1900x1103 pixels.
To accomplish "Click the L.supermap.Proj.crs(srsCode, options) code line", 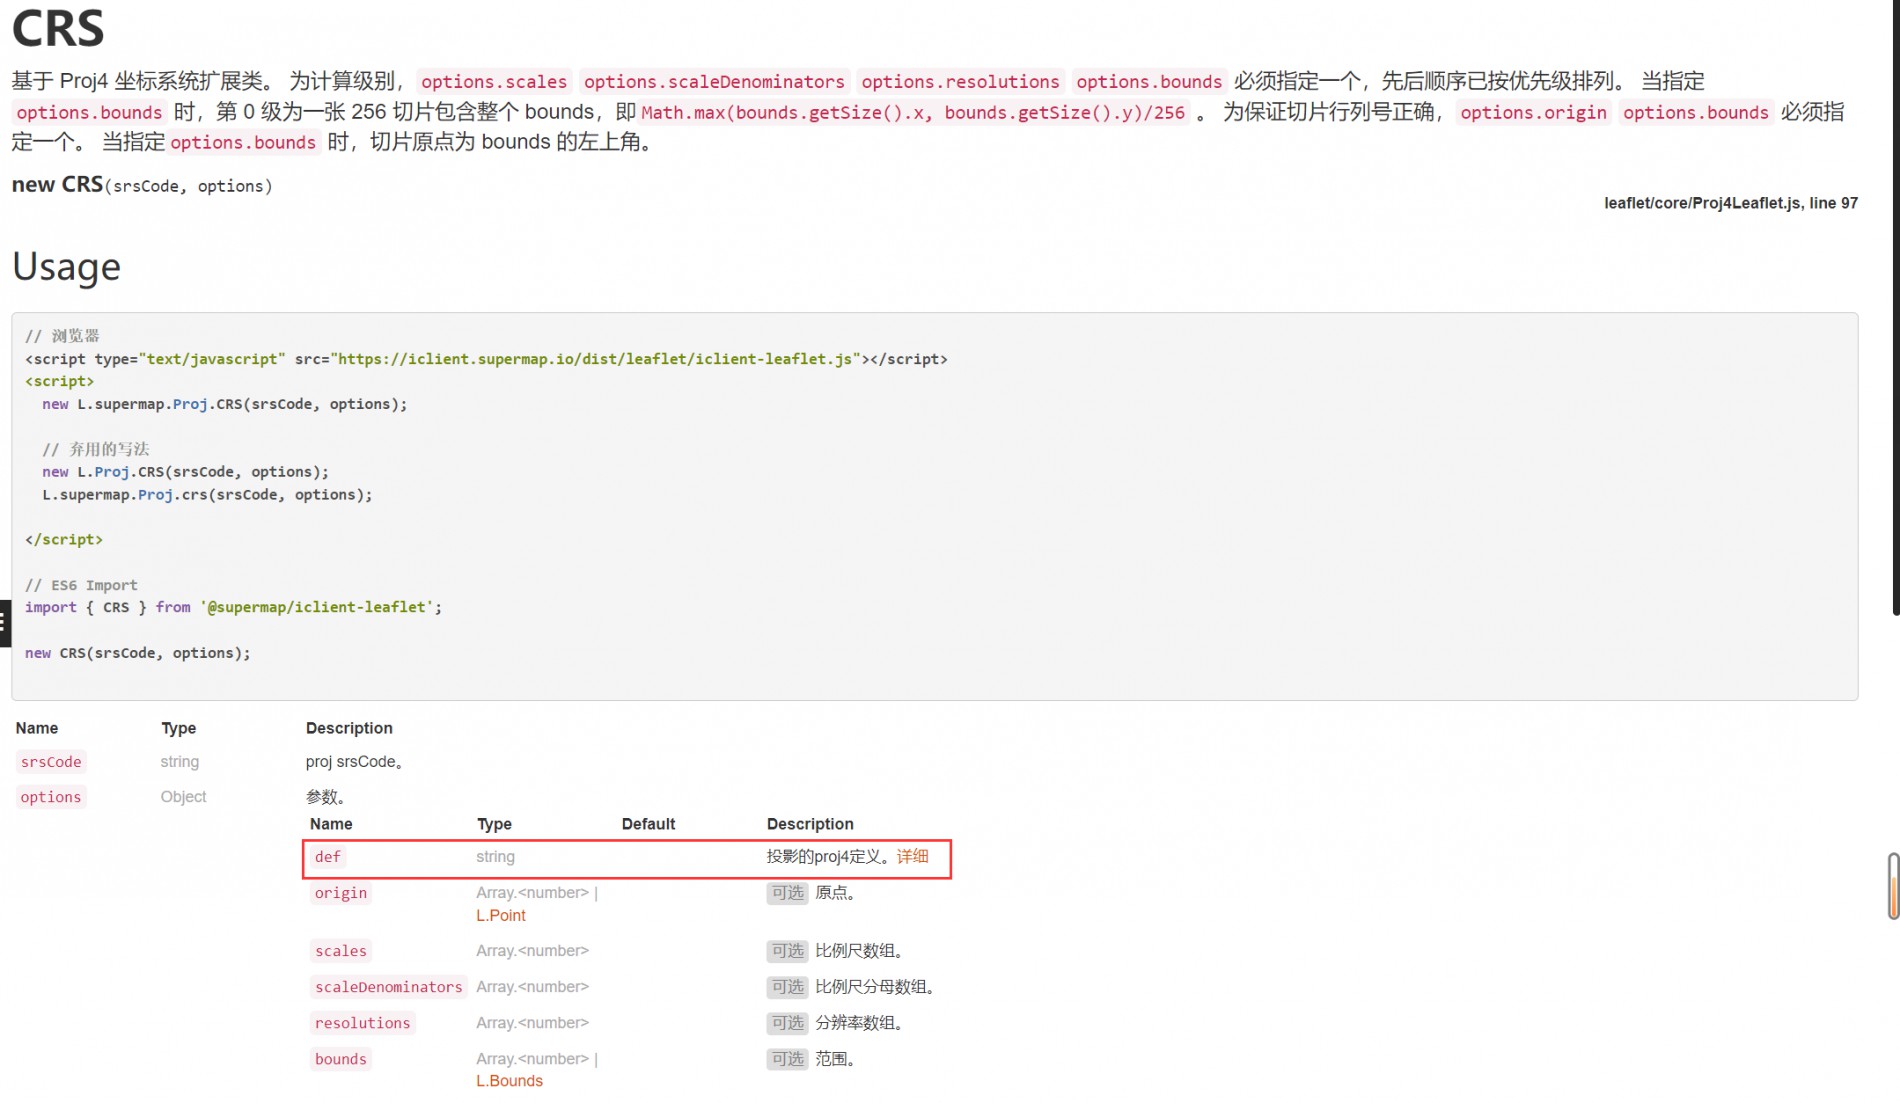I will 207,495.
